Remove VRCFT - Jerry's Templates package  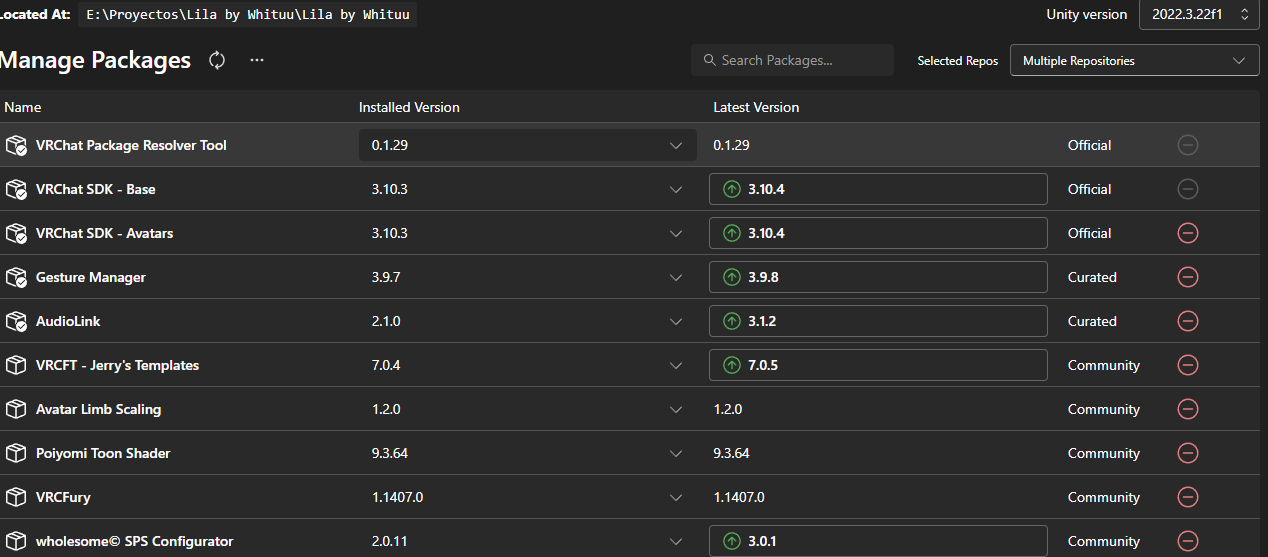coord(1188,365)
